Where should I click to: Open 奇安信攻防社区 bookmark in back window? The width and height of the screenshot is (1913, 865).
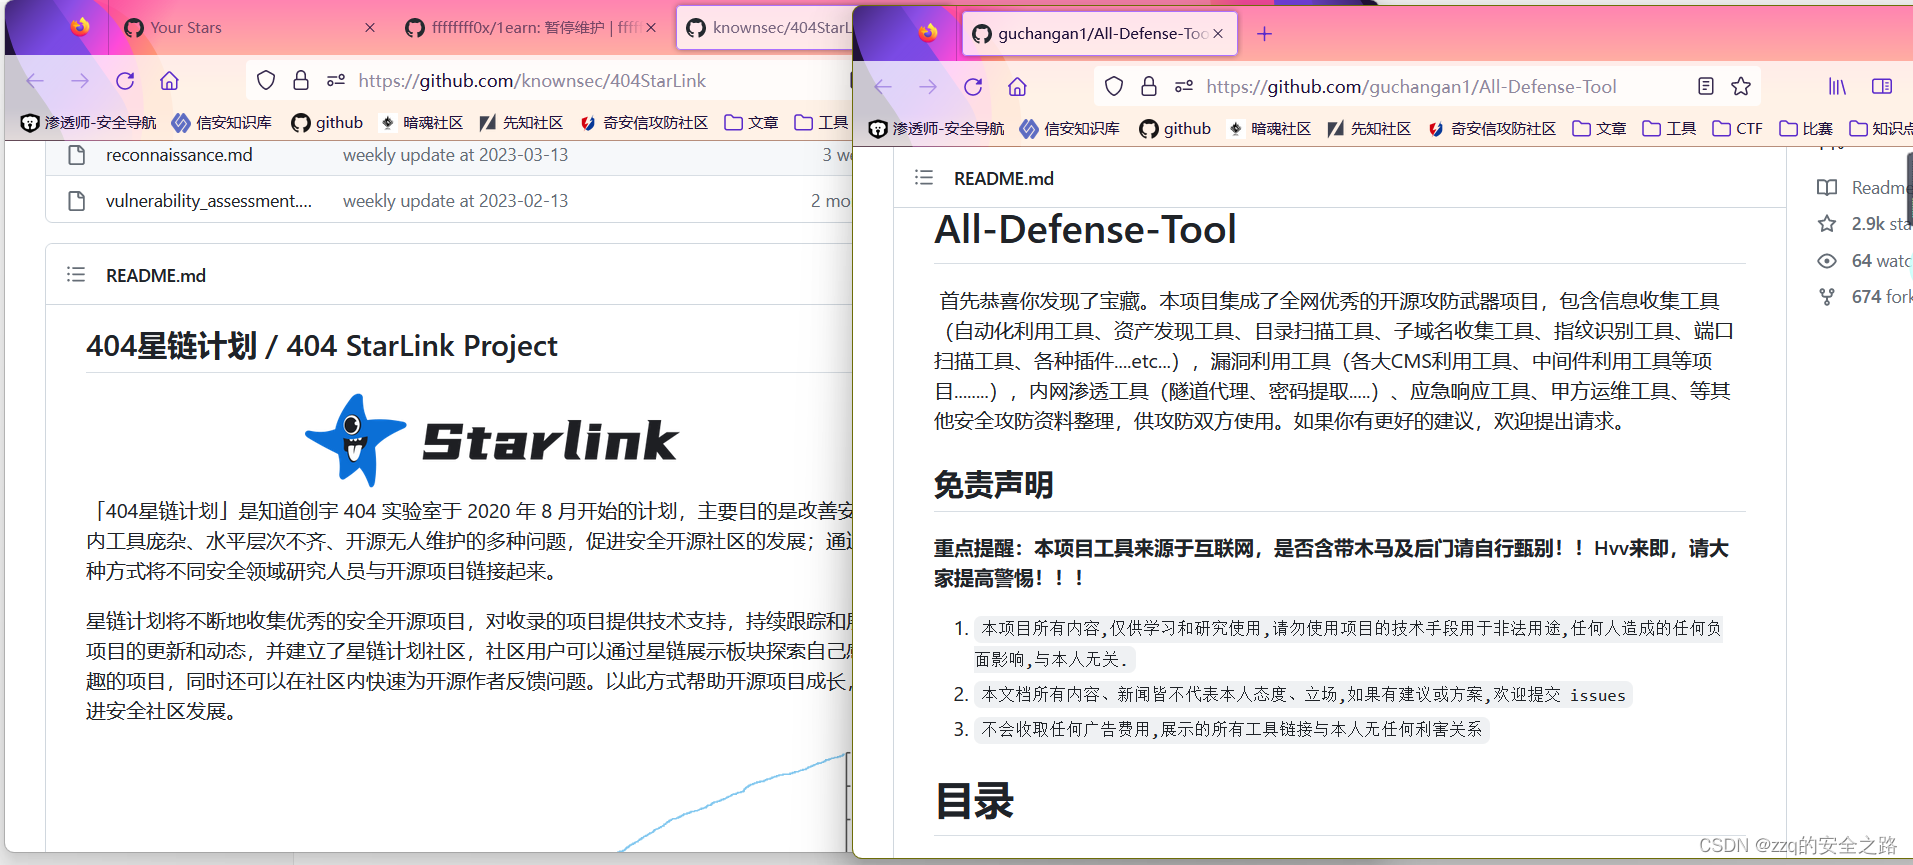pyautogui.click(x=644, y=123)
